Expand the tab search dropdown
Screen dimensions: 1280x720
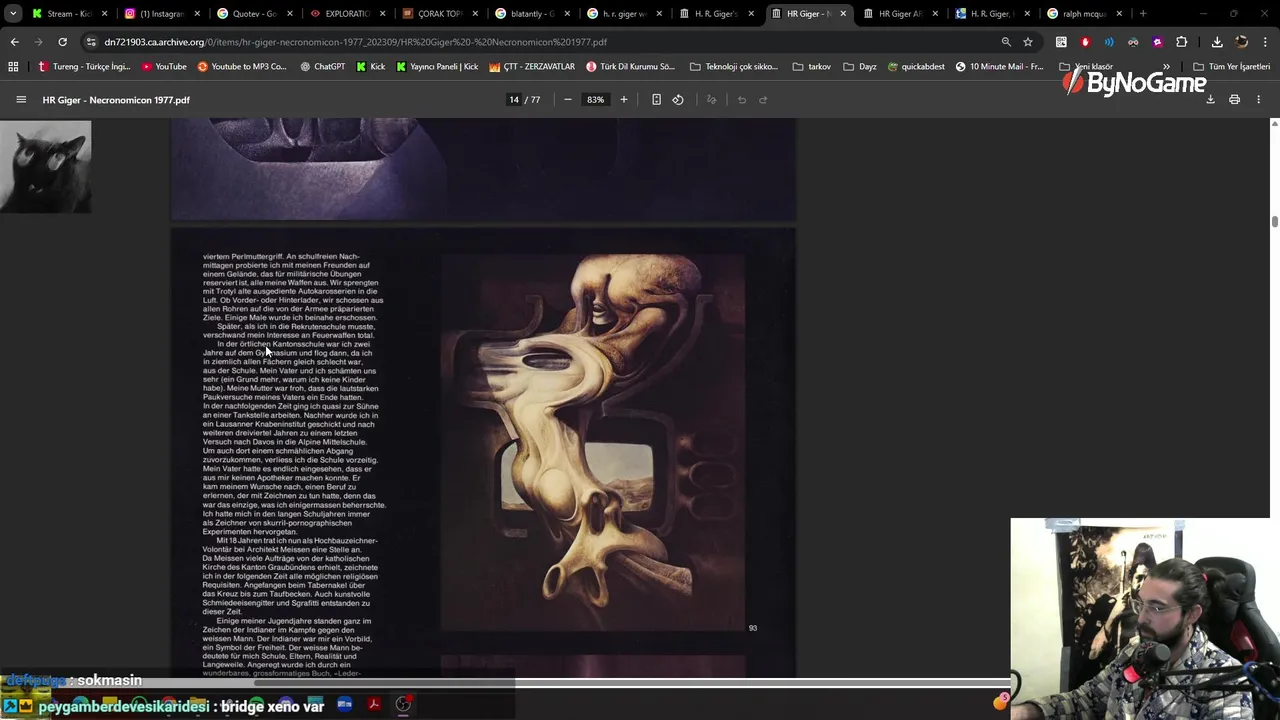click(x=13, y=14)
